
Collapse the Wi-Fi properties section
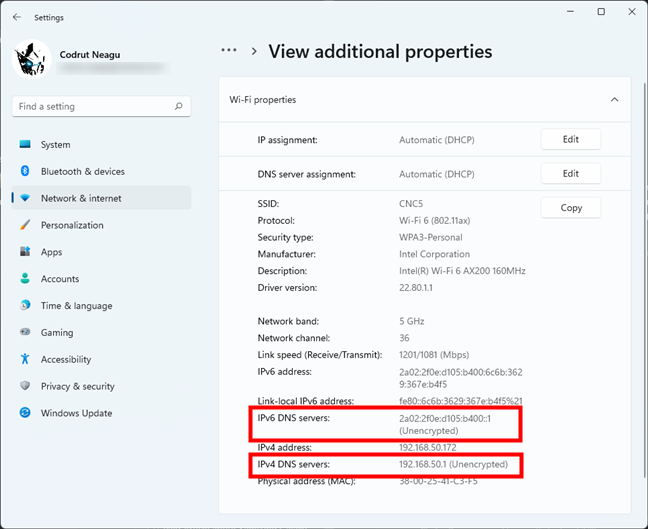click(615, 100)
